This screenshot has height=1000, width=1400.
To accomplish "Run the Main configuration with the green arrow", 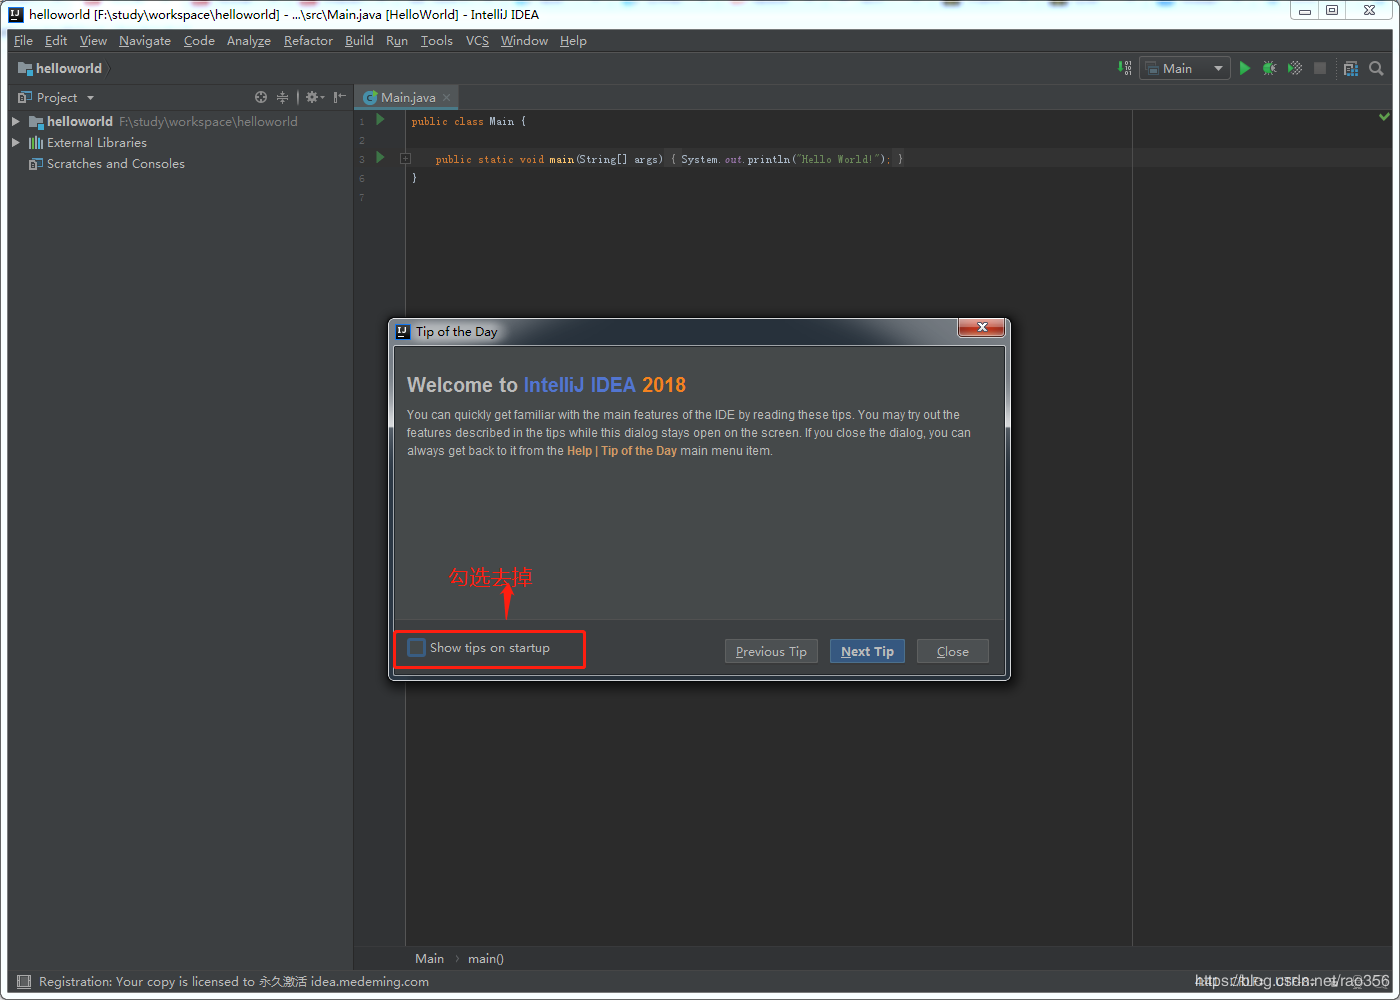I will tap(1244, 68).
